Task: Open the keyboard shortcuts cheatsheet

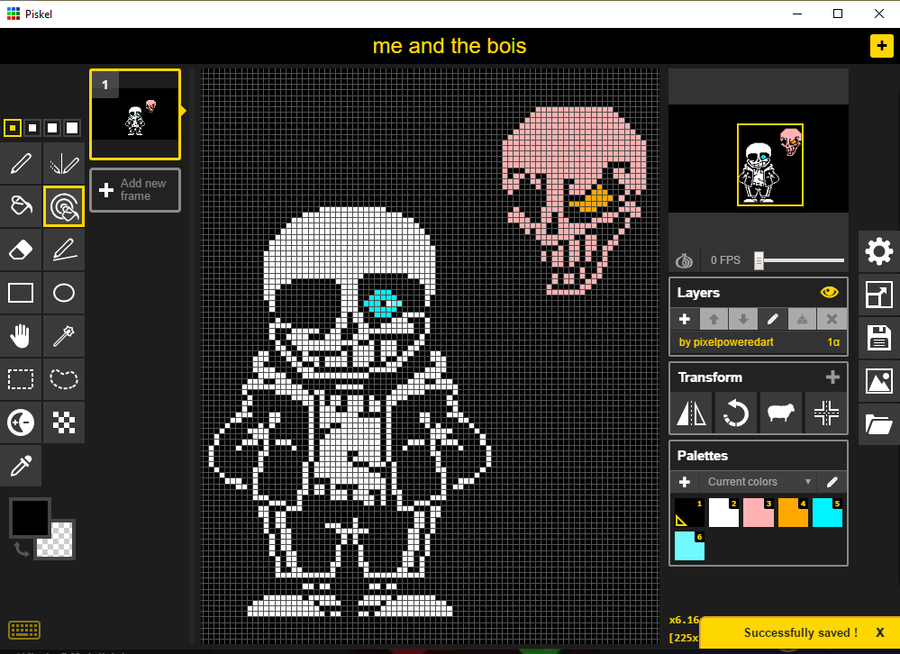Action: coord(24,630)
